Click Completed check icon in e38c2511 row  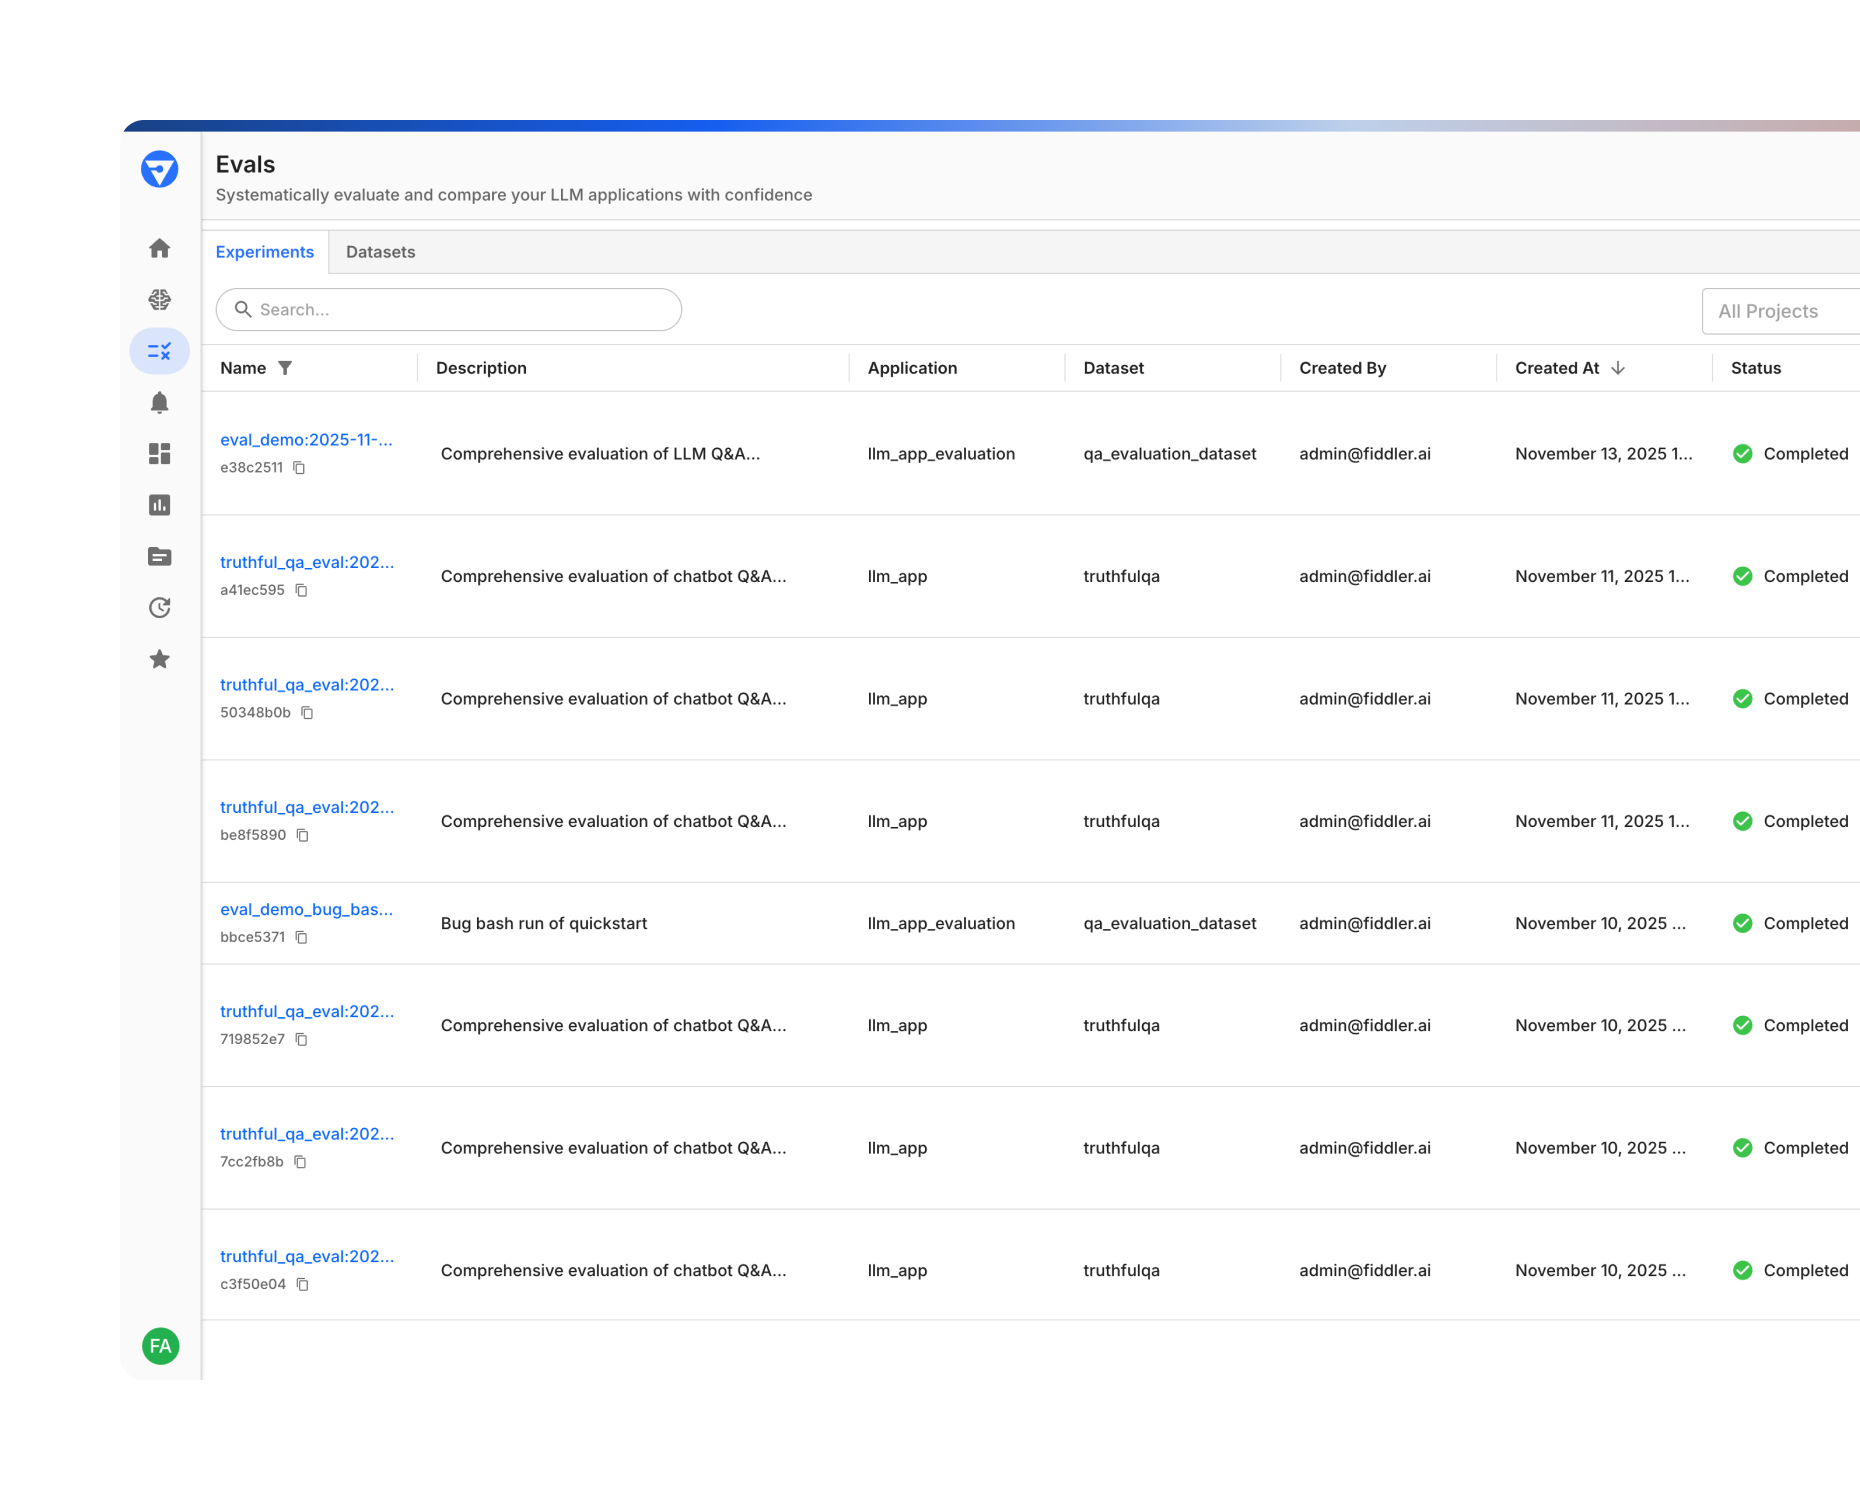click(1743, 454)
